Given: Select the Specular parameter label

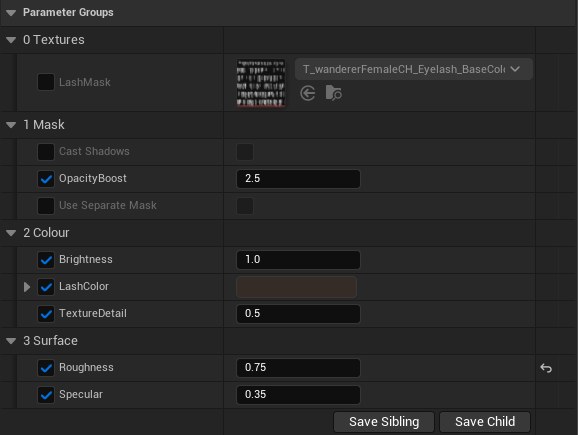Looking at the screenshot, I should pyautogui.click(x=81, y=394).
